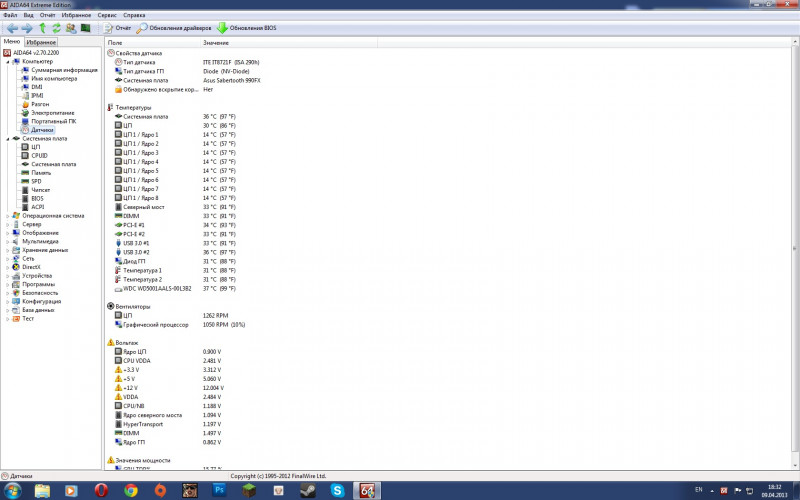Open Opera from the taskbar

[101, 490]
